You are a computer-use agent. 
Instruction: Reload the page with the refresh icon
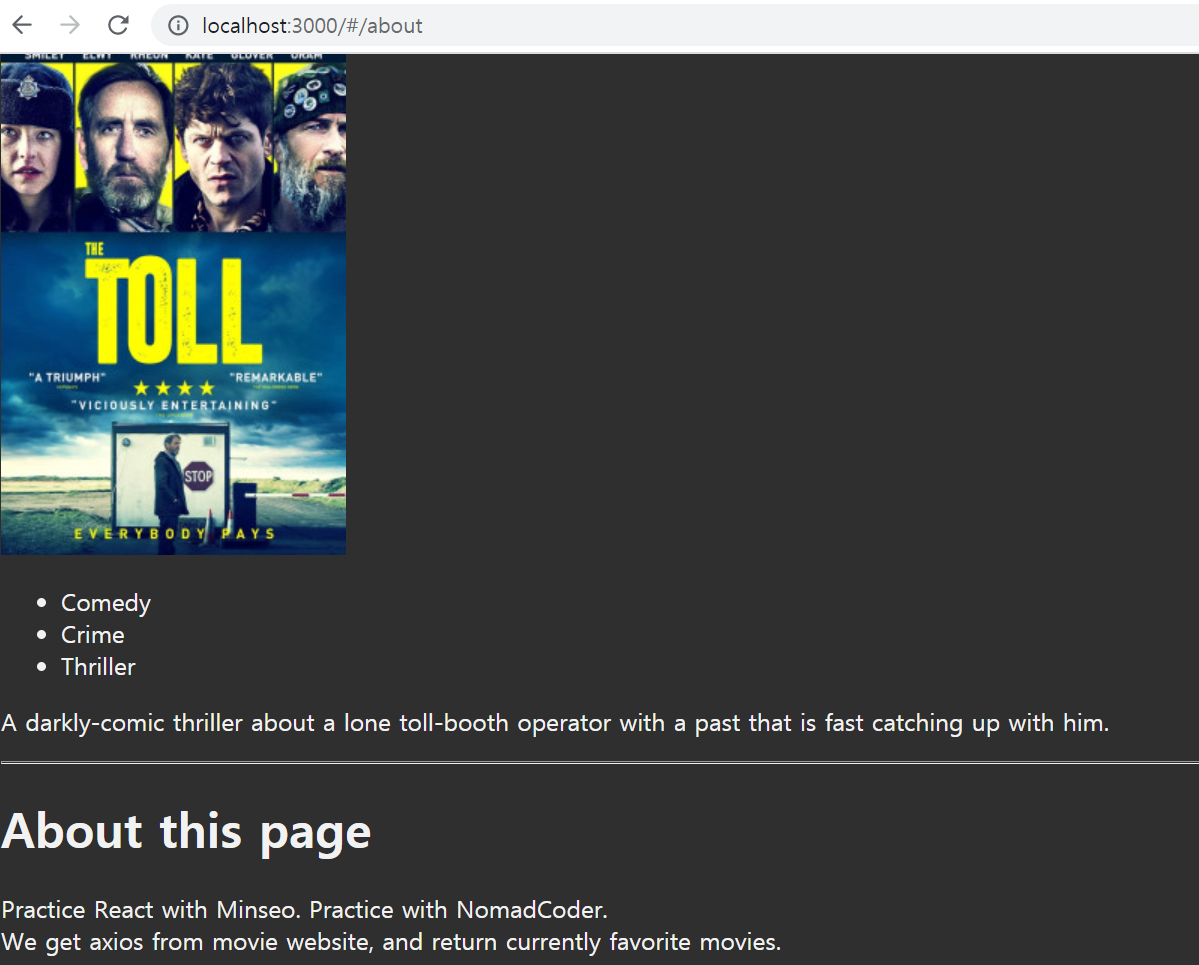tap(118, 25)
